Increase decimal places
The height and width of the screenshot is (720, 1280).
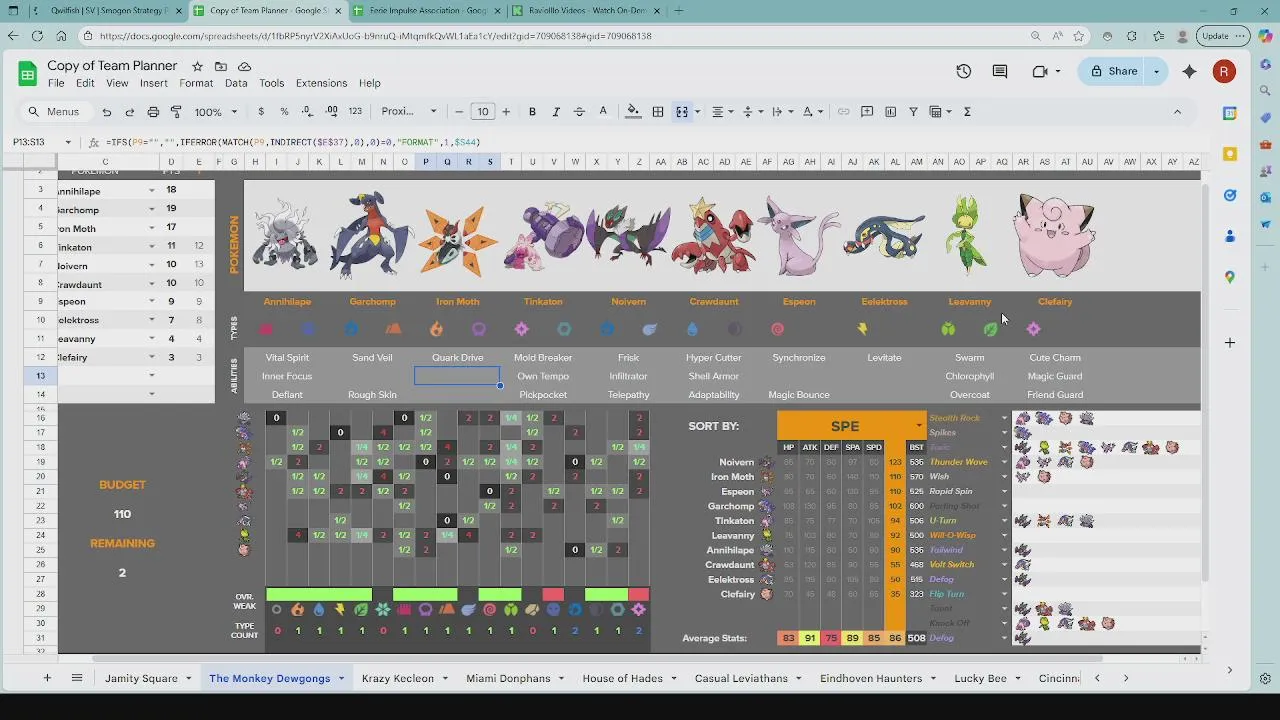click(x=331, y=112)
